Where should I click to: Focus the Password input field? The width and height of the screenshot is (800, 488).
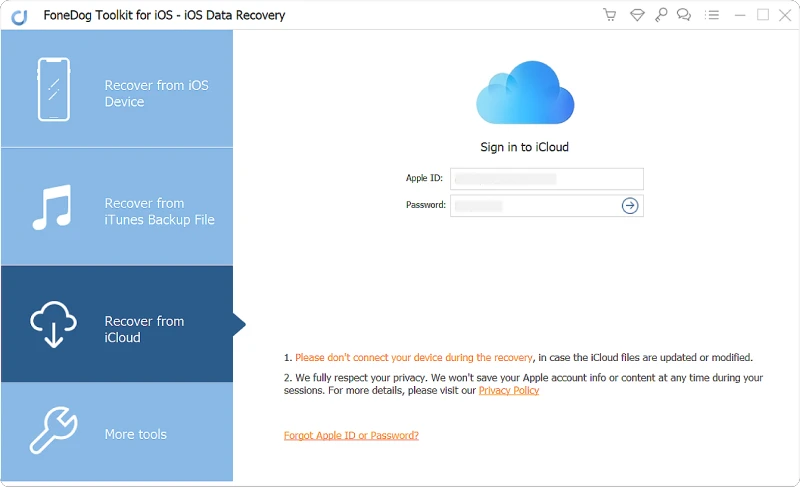[535, 206]
